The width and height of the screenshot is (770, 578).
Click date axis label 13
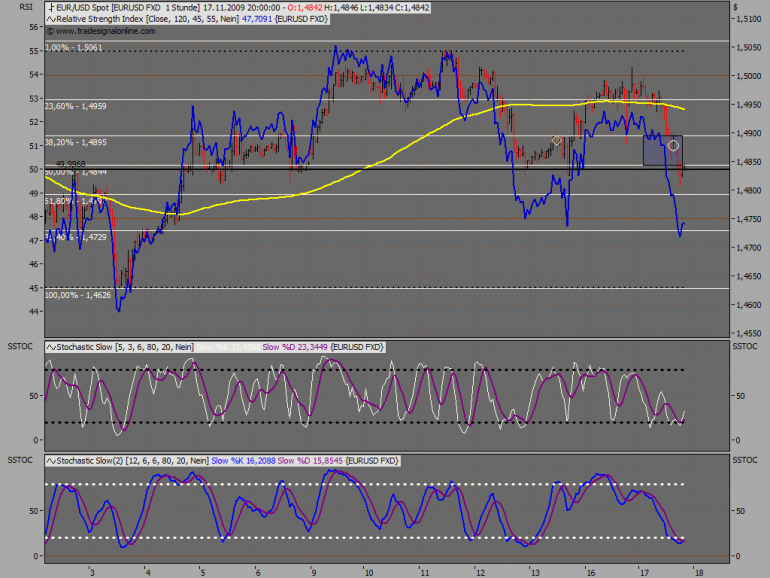tap(535, 573)
